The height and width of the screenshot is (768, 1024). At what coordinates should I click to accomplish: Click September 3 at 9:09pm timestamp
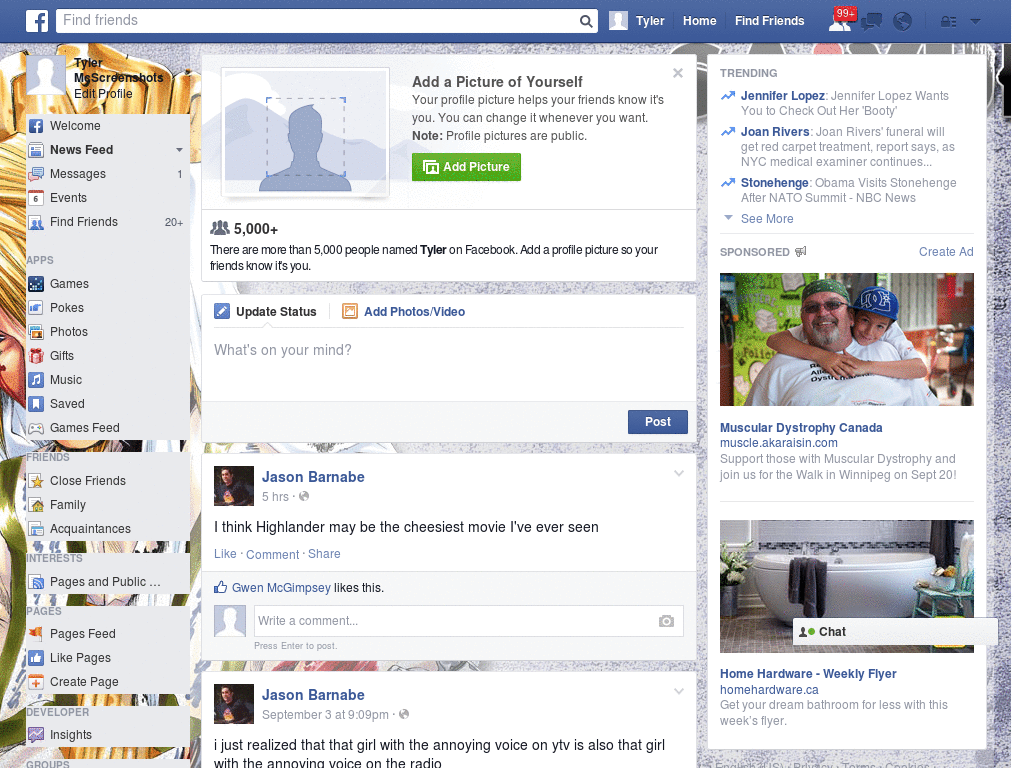click(325, 715)
